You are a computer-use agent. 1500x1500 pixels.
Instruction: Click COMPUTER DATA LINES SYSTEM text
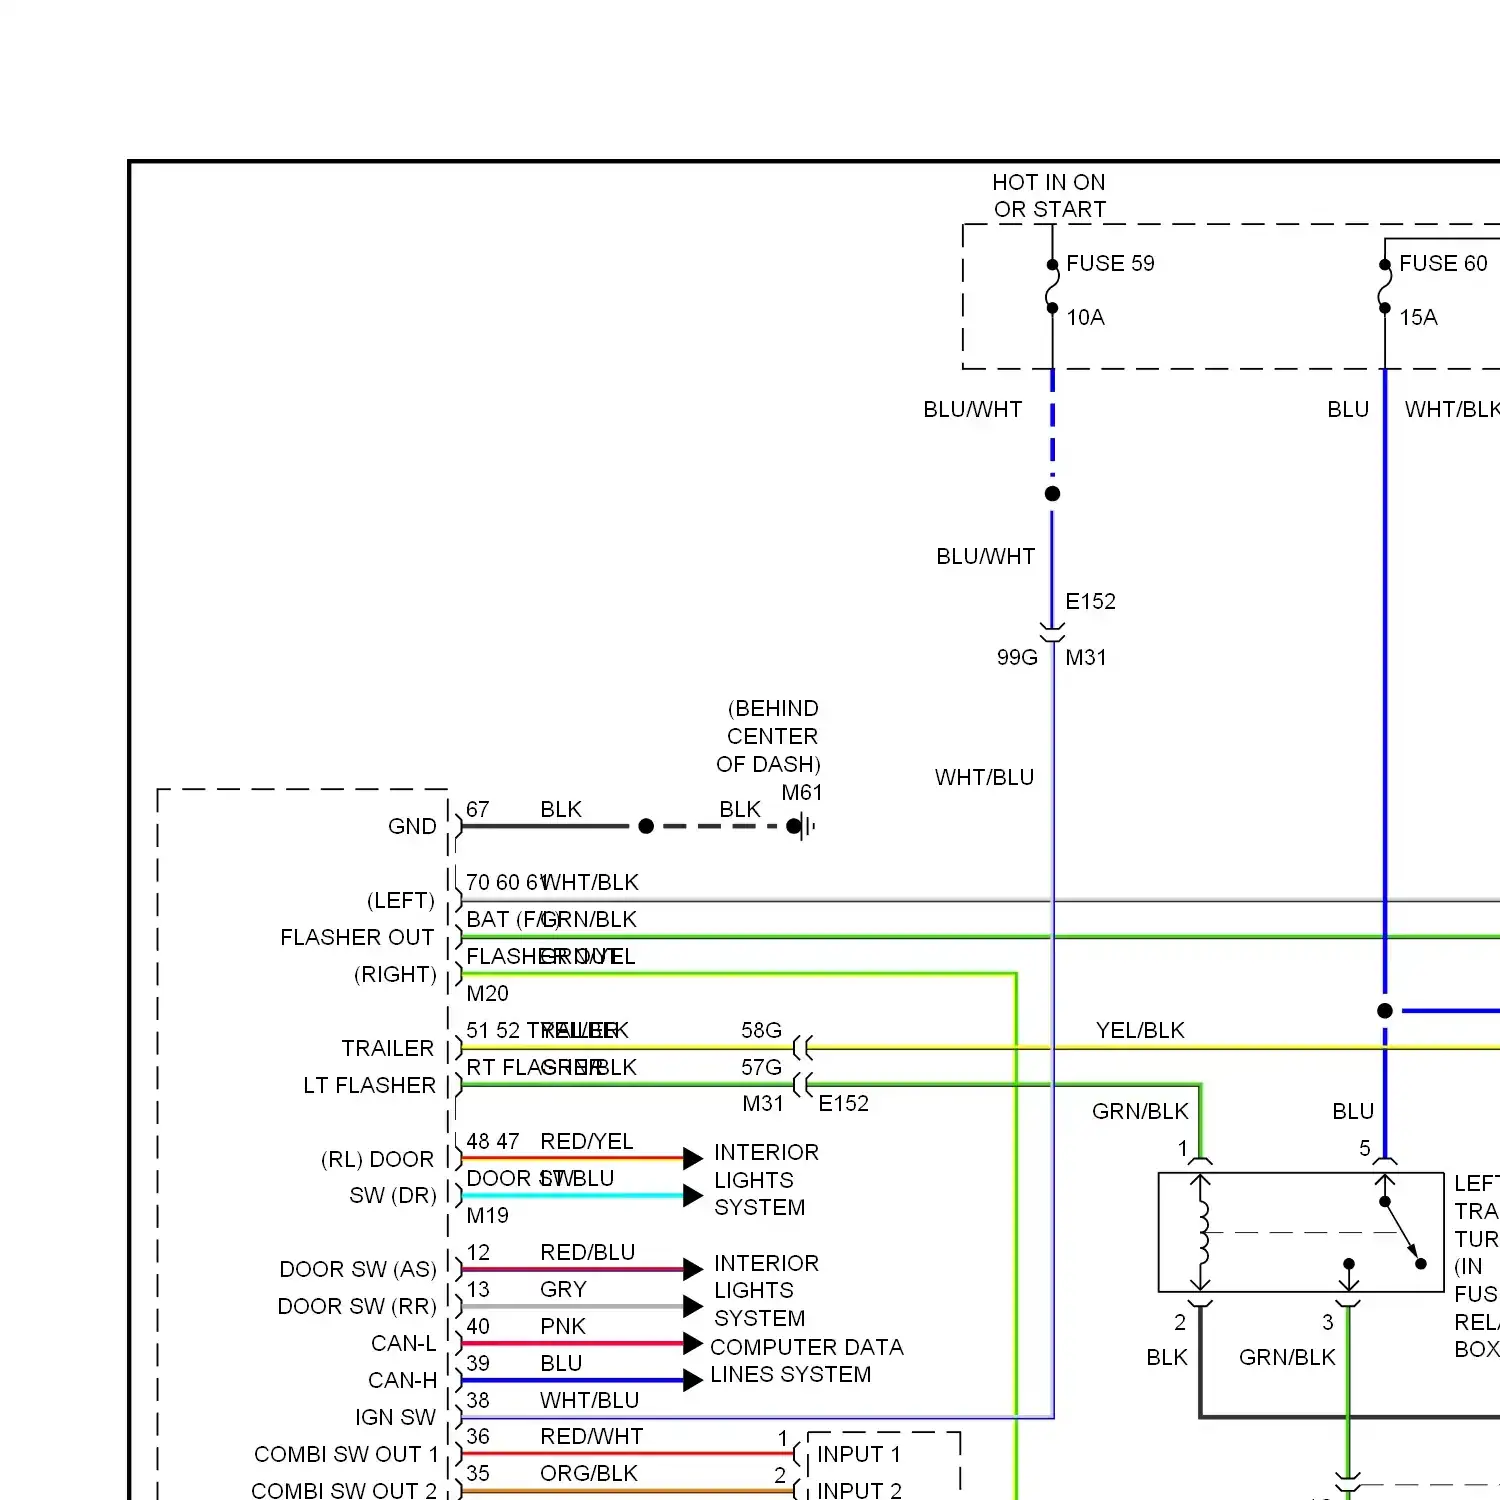[806, 1361]
